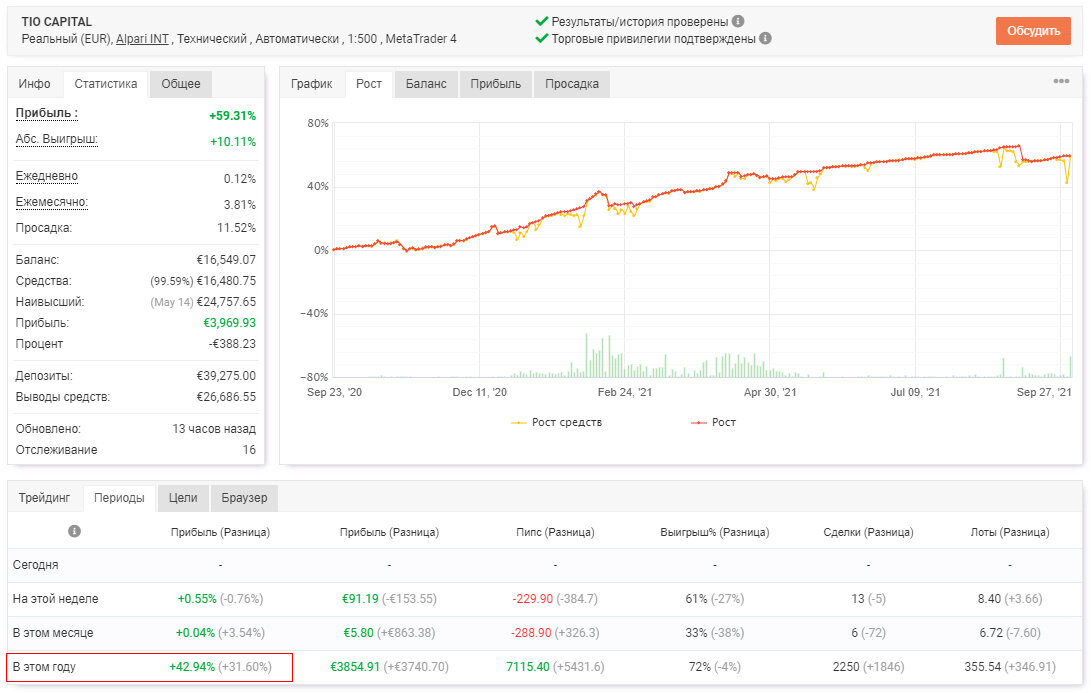Click info icon beside trading privileges confirmed

765,38
